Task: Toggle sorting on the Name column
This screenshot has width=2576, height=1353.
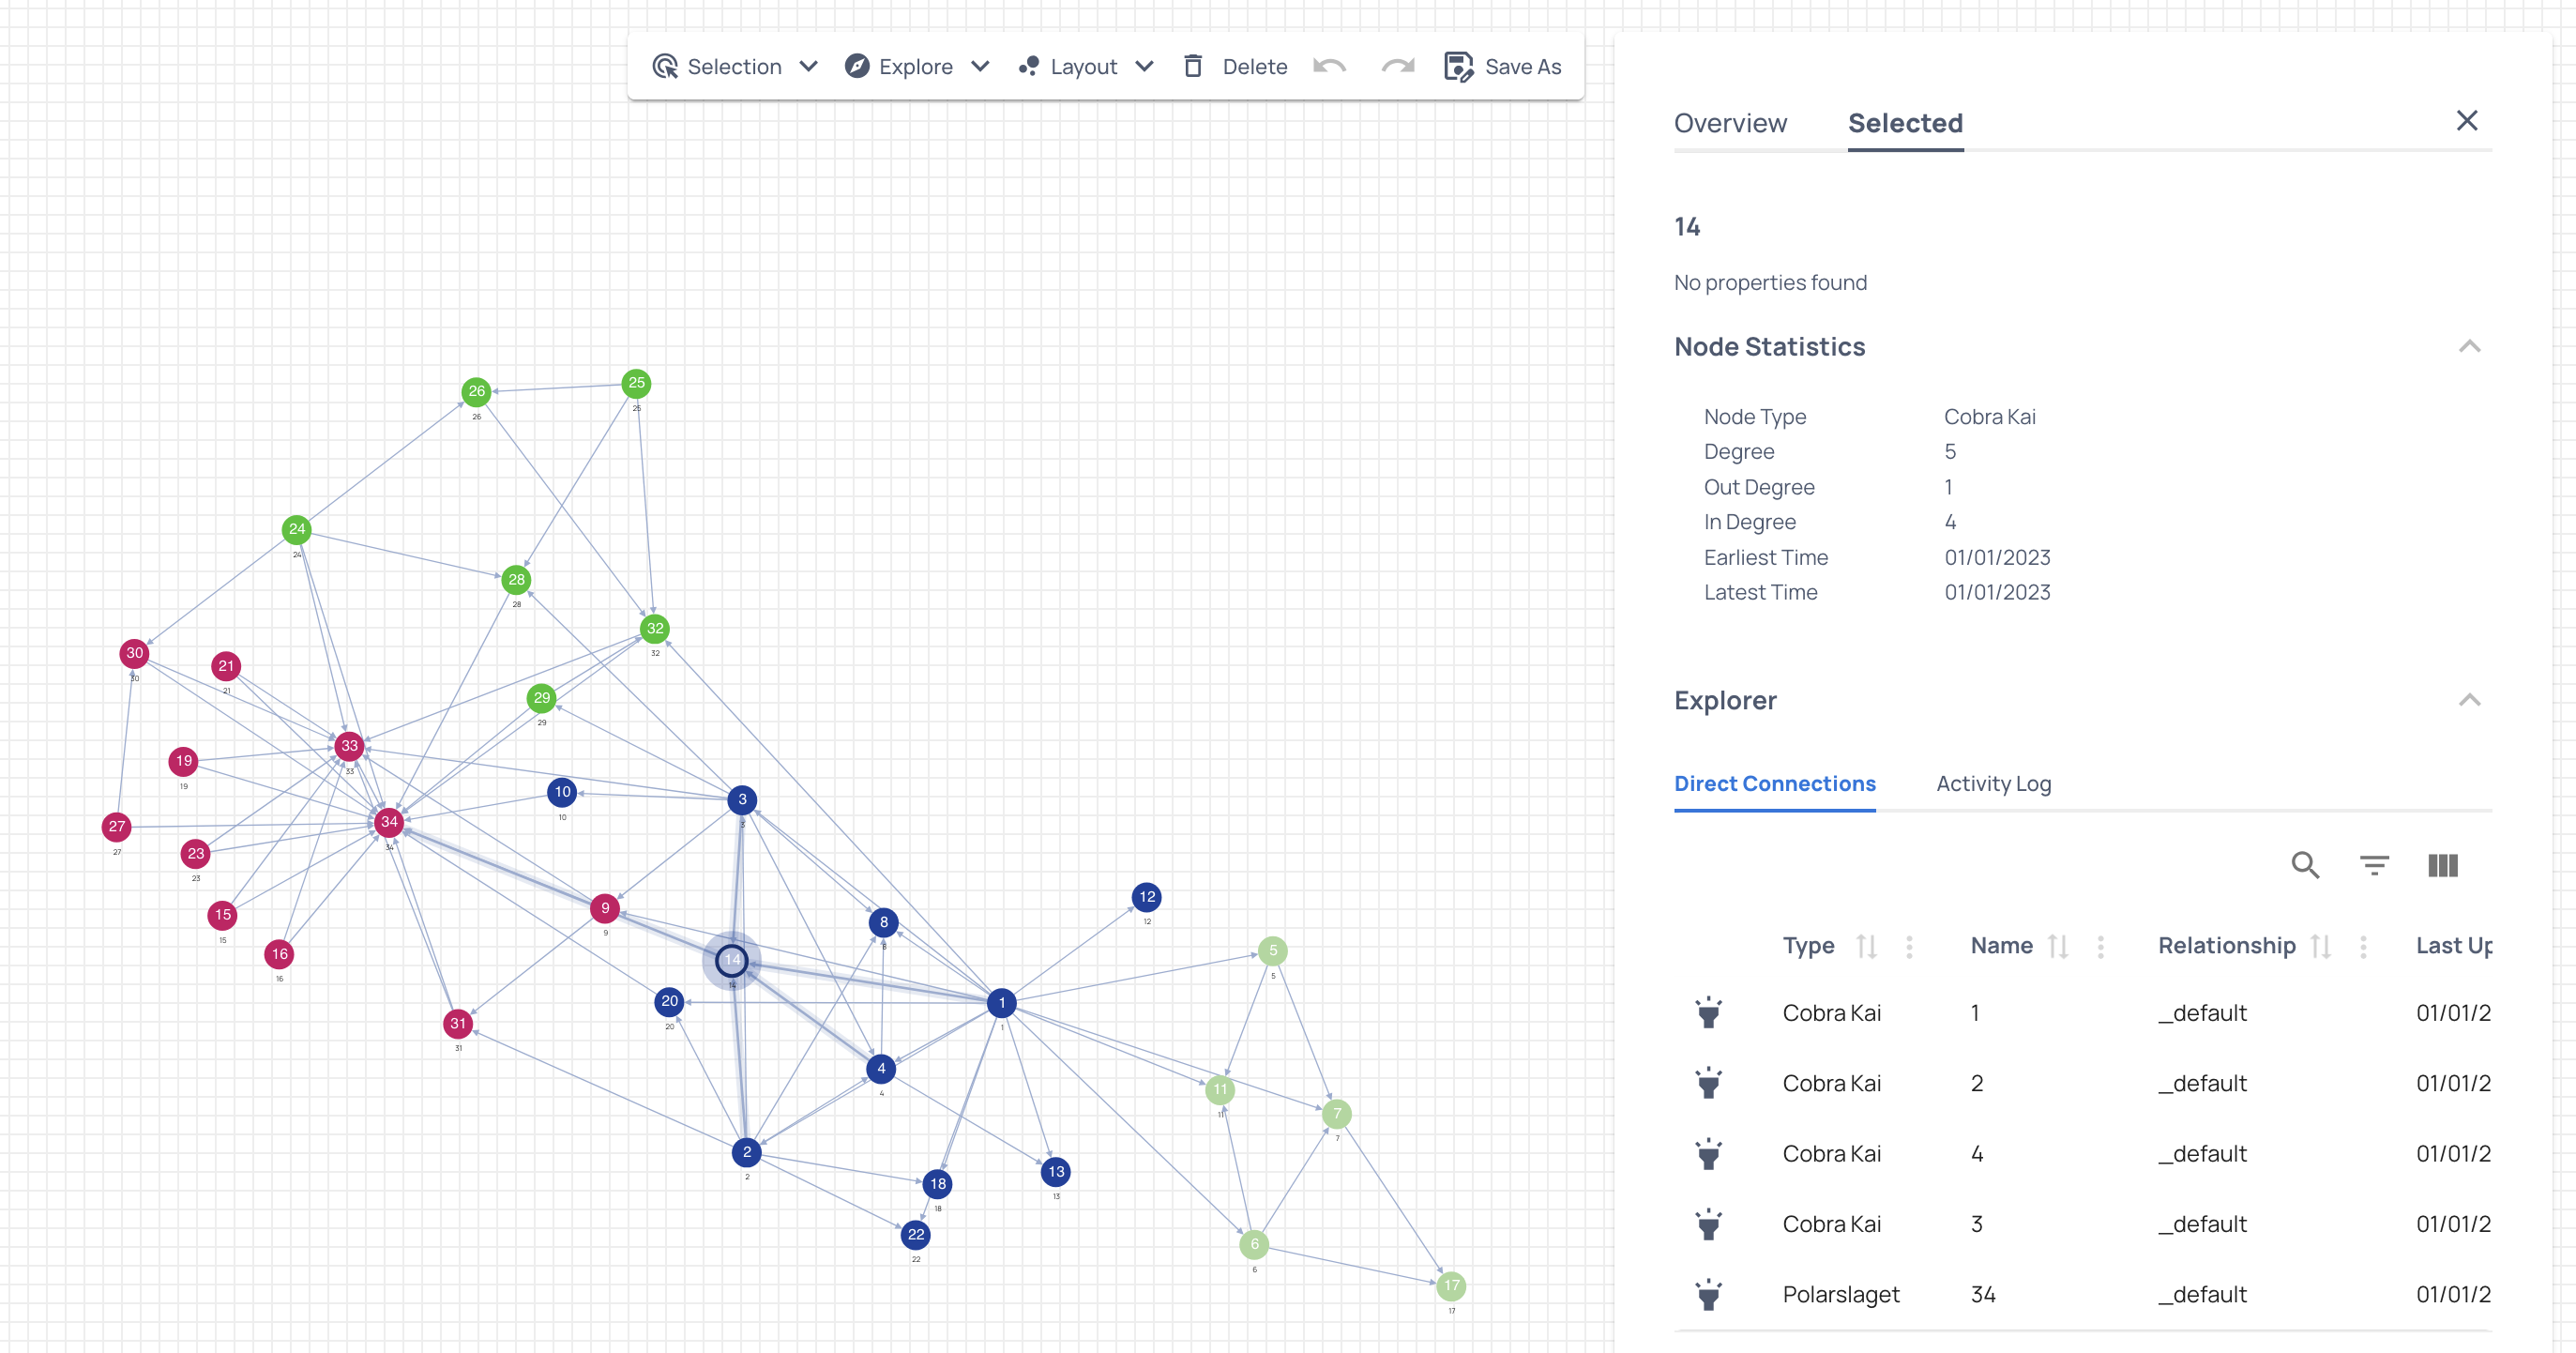Action: (x=2057, y=946)
